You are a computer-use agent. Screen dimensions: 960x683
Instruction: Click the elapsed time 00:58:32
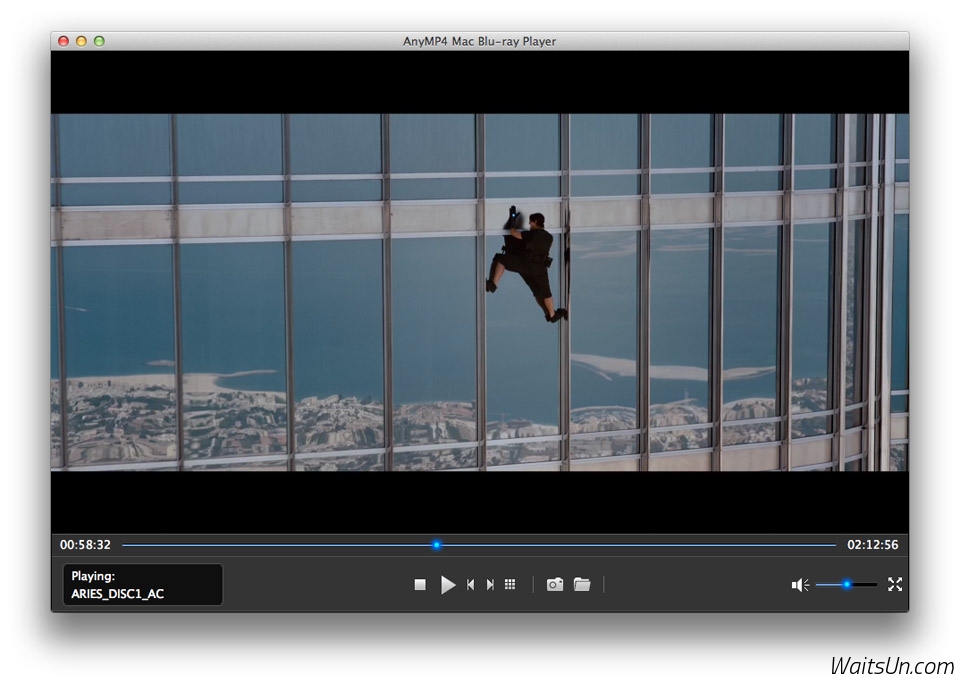[x=85, y=545]
